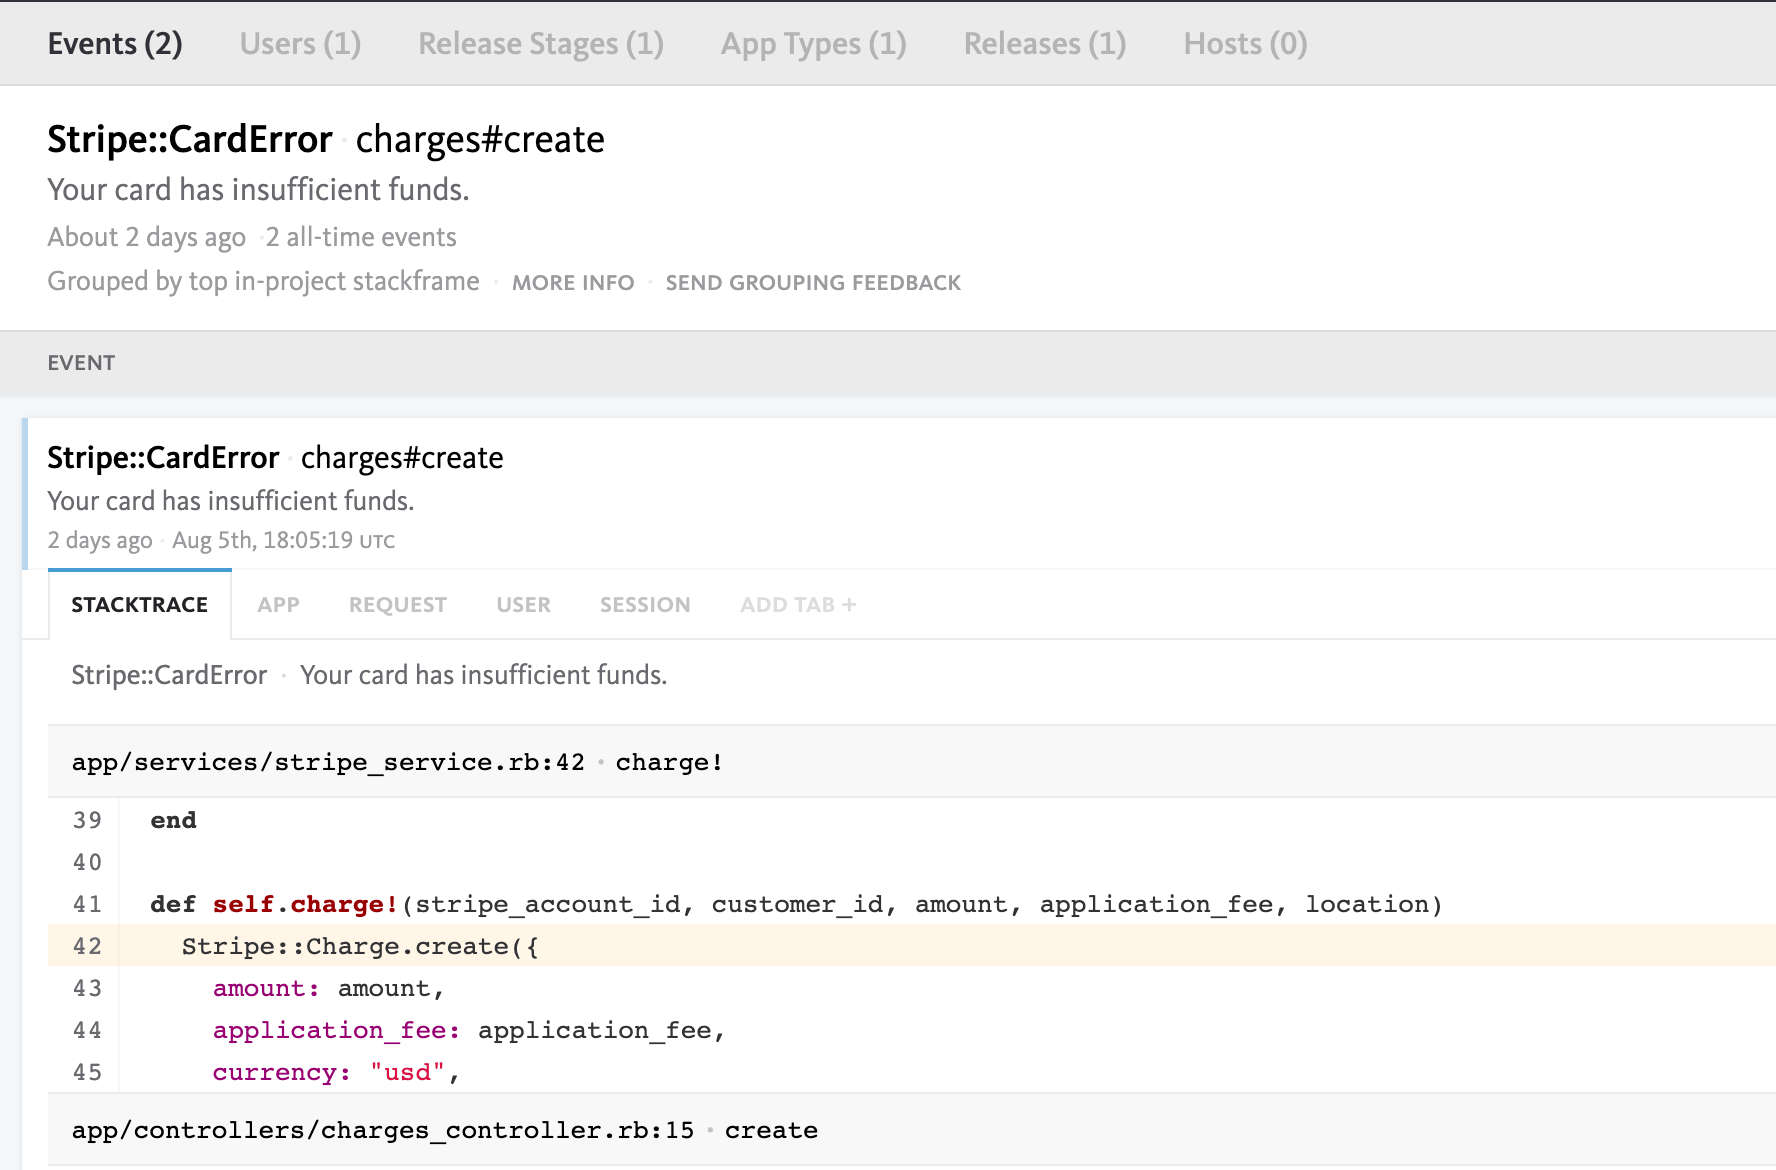This screenshot has width=1776, height=1170.
Task: Switch to the REQUEST tab
Action: point(398,605)
